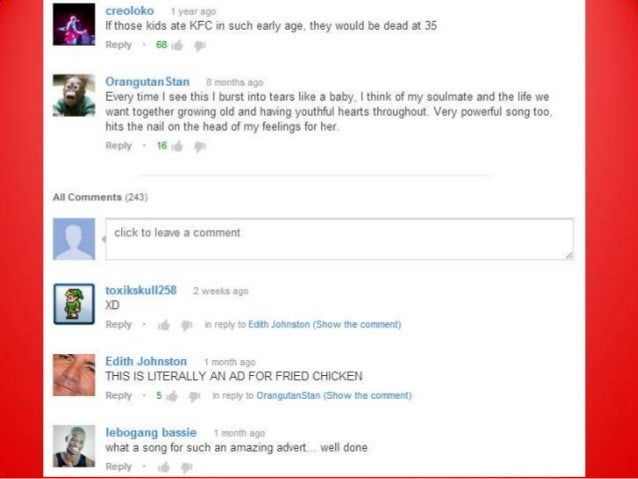The height and width of the screenshot is (479, 638).
Task: Show the comment Edith Johnston replied to
Action: [x=367, y=396]
